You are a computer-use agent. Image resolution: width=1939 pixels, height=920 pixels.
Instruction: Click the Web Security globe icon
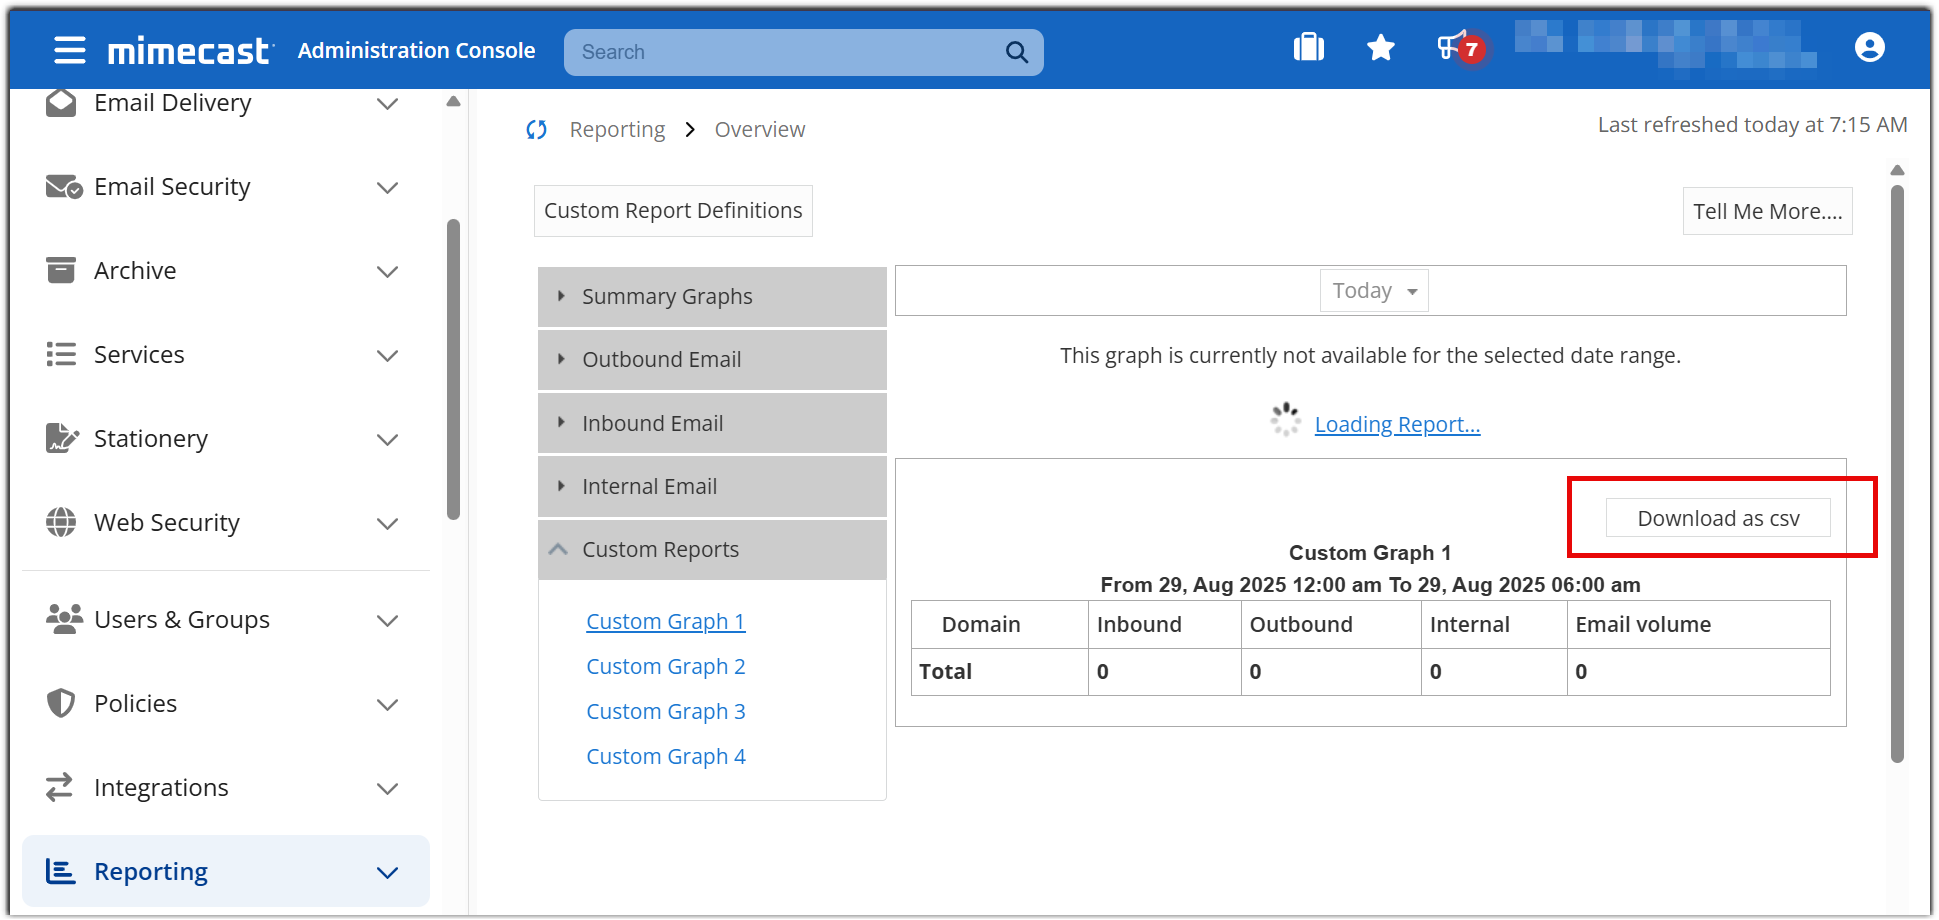coord(61,522)
